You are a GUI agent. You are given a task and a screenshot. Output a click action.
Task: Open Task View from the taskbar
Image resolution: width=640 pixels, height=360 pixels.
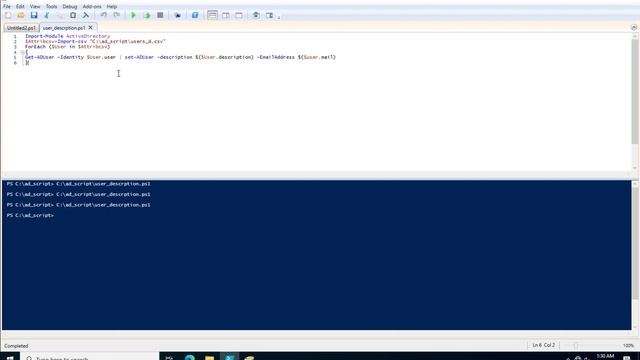169,358
